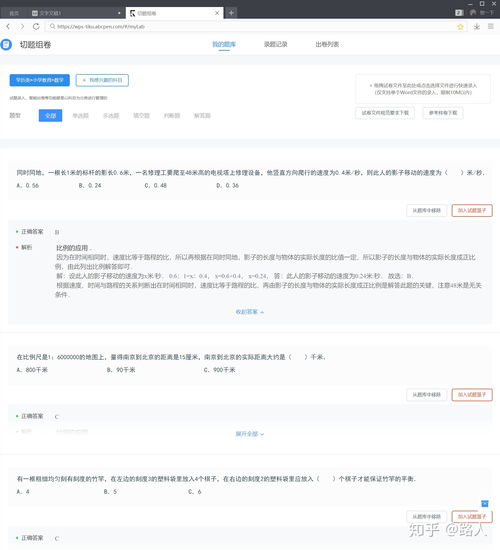Open the 出卷列表 tab
Image resolution: width=500 pixels, height=550 pixels.
[x=327, y=44]
